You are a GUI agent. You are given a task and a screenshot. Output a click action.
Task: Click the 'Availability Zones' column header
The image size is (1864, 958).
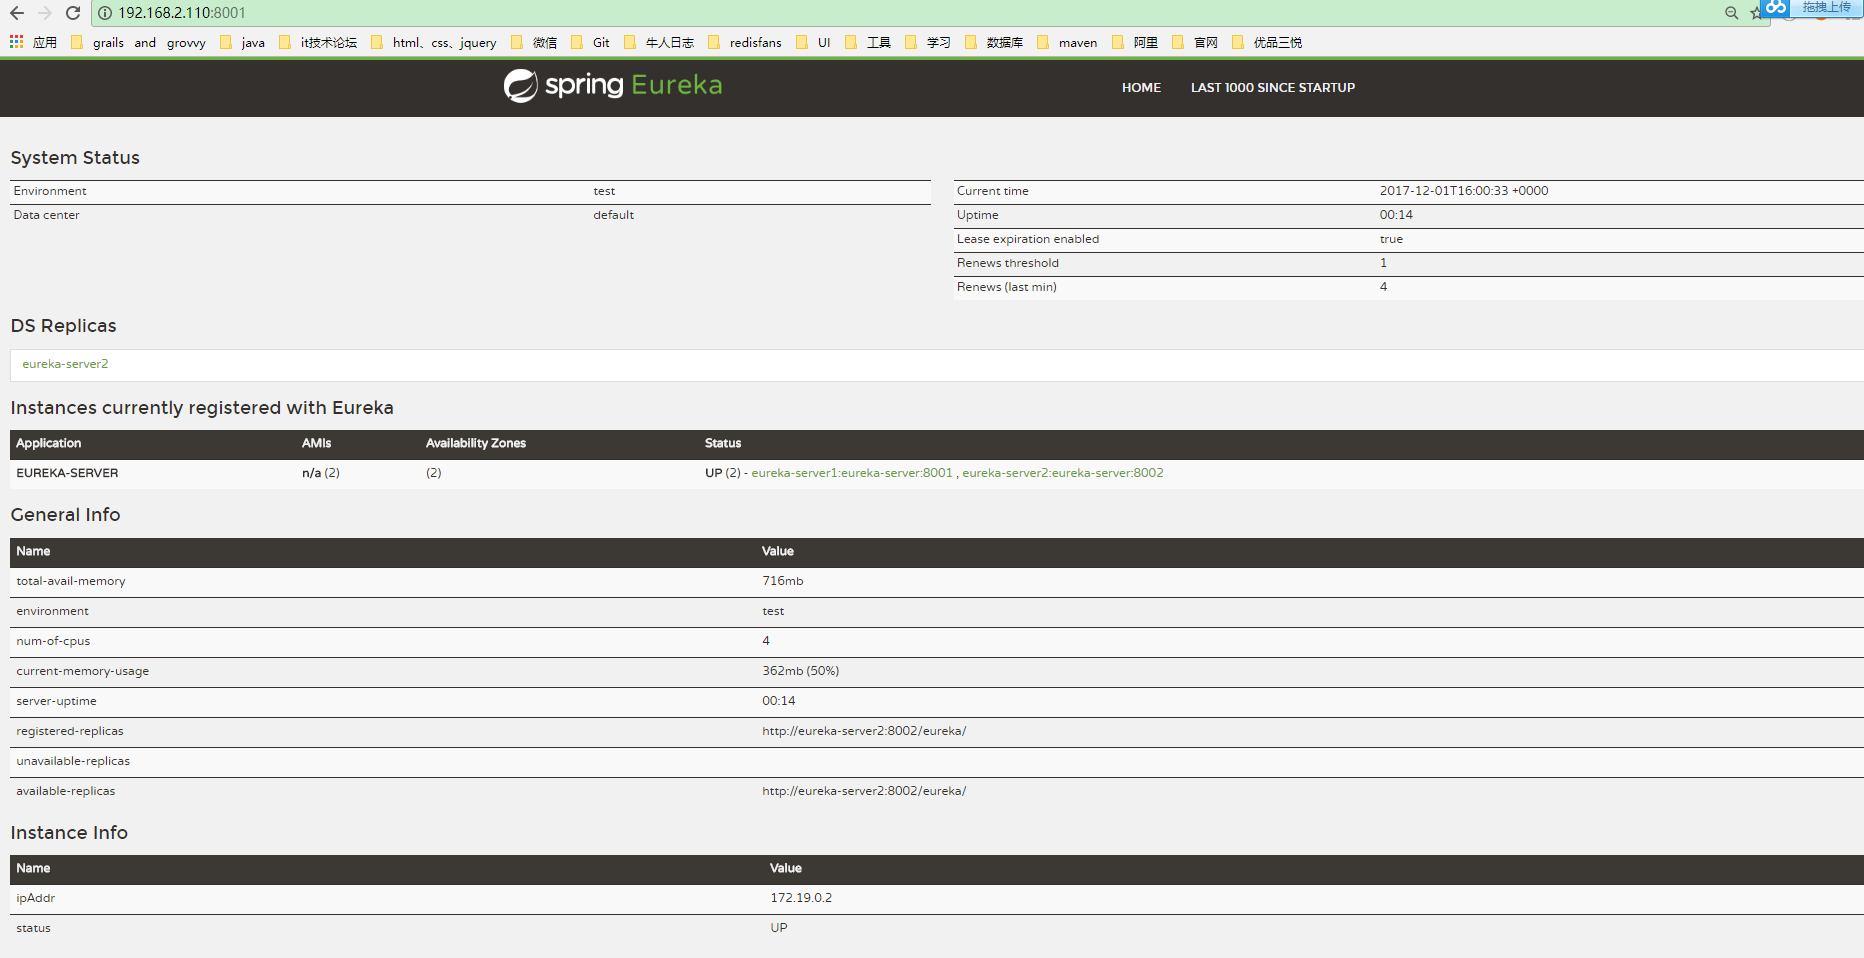(x=476, y=443)
